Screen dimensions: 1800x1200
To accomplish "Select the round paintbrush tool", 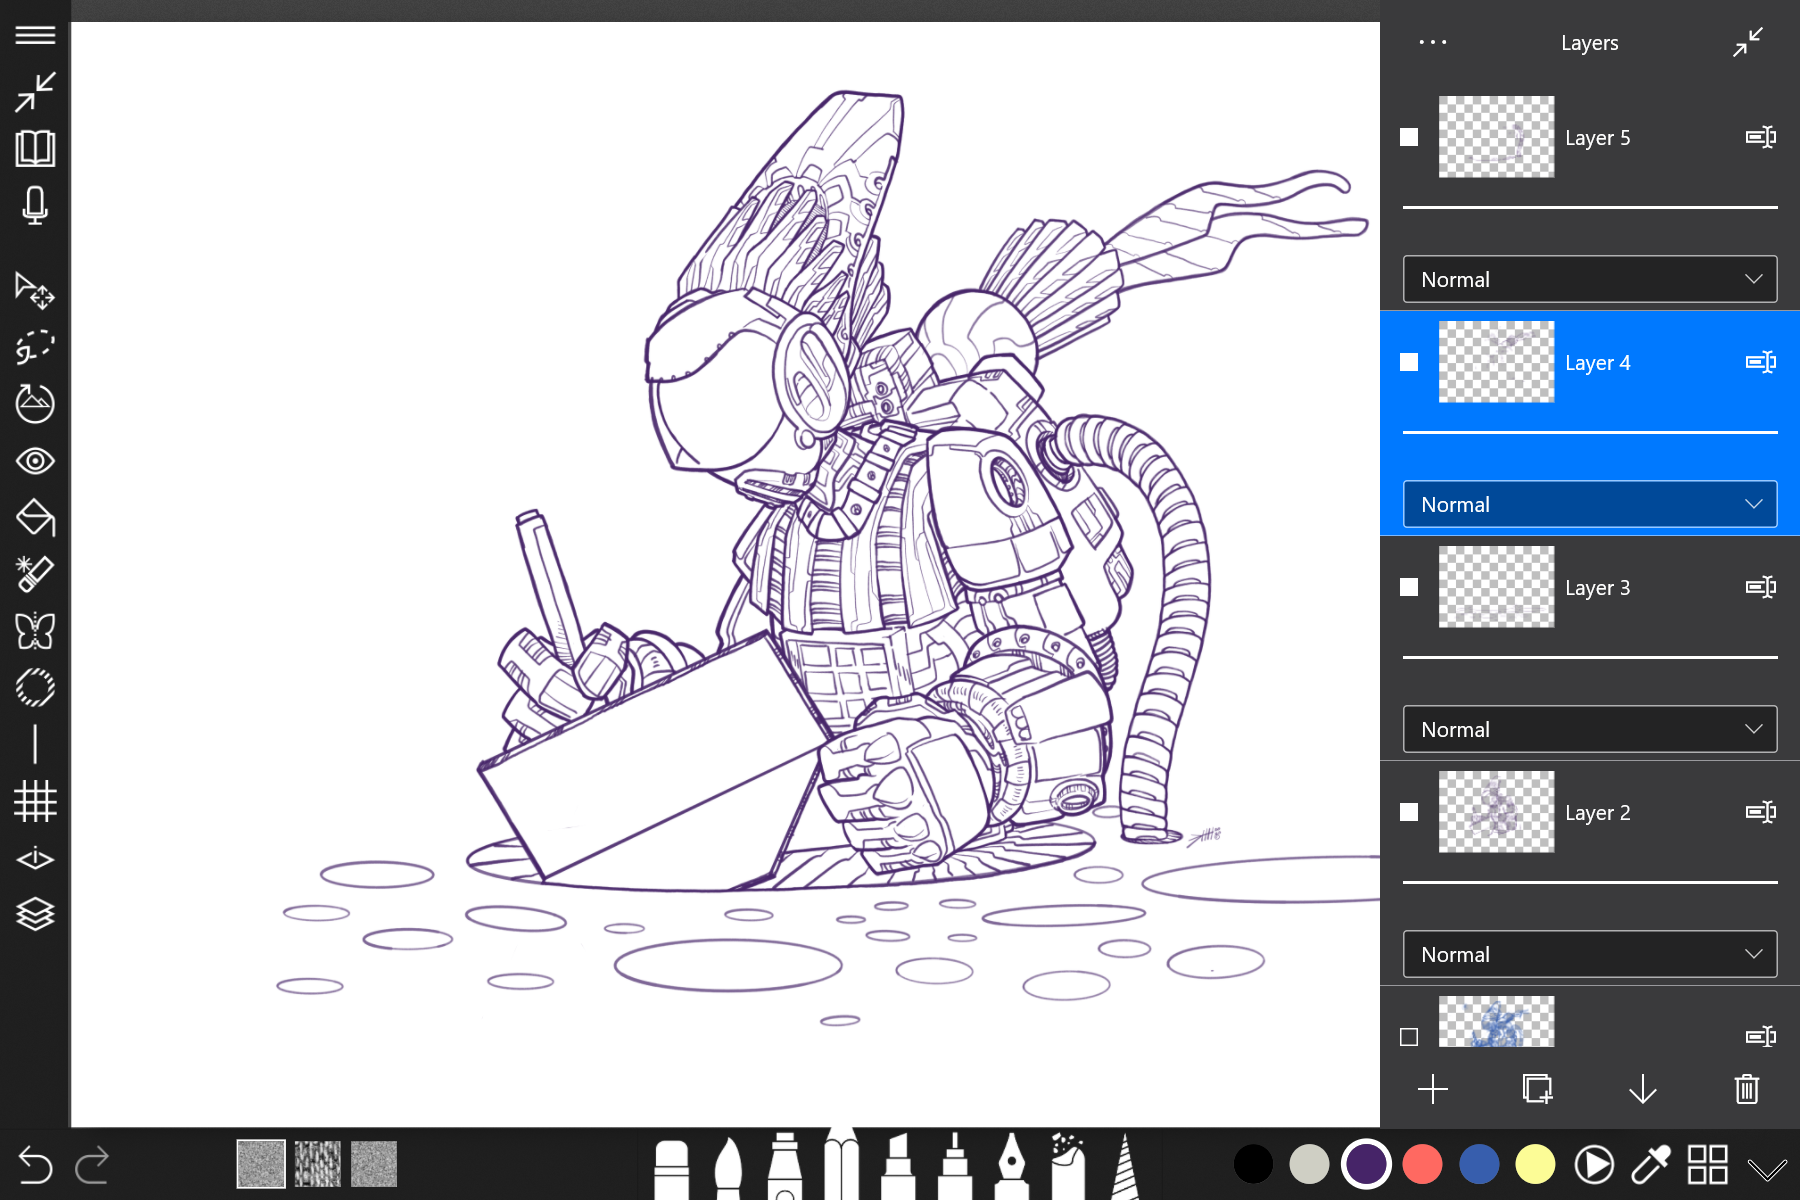I will pyautogui.click(x=728, y=1168).
